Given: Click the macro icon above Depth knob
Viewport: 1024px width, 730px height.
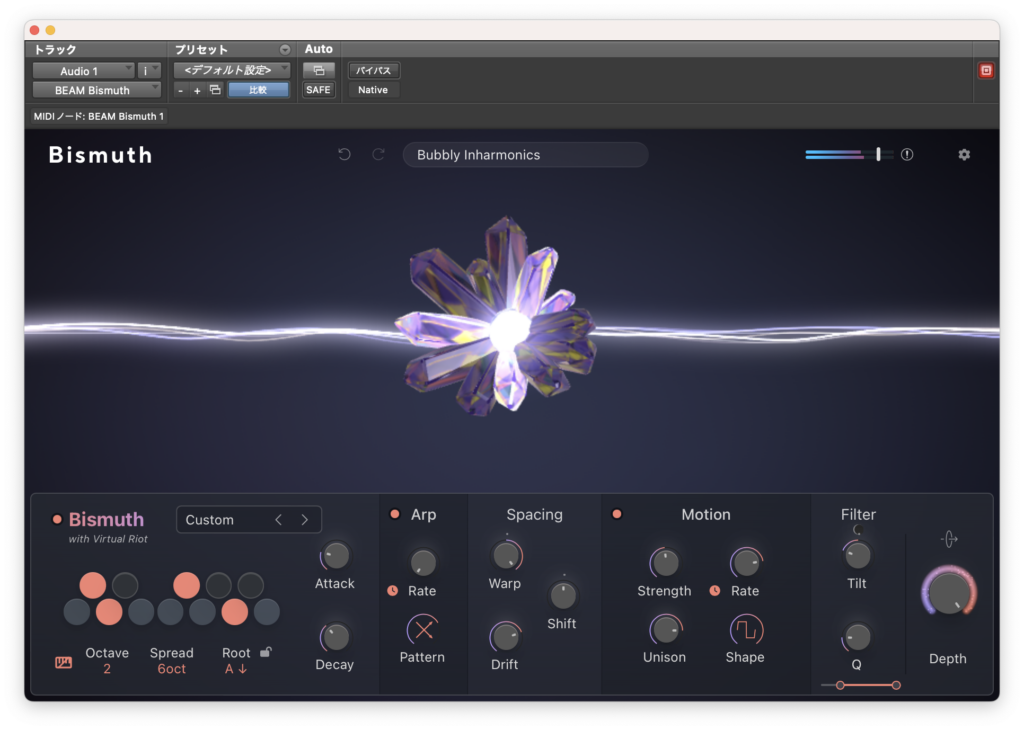Looking at the screenshot, I should pyautogui.click(x=949, y=539).
